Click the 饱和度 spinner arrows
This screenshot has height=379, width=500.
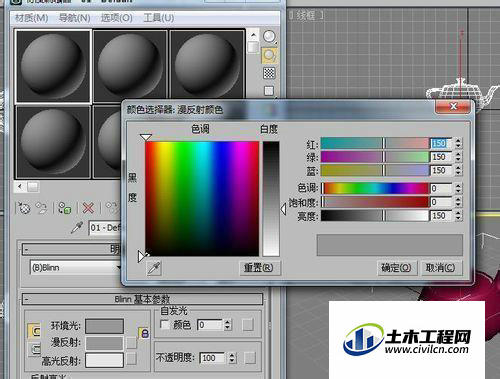tap(458, 202)
